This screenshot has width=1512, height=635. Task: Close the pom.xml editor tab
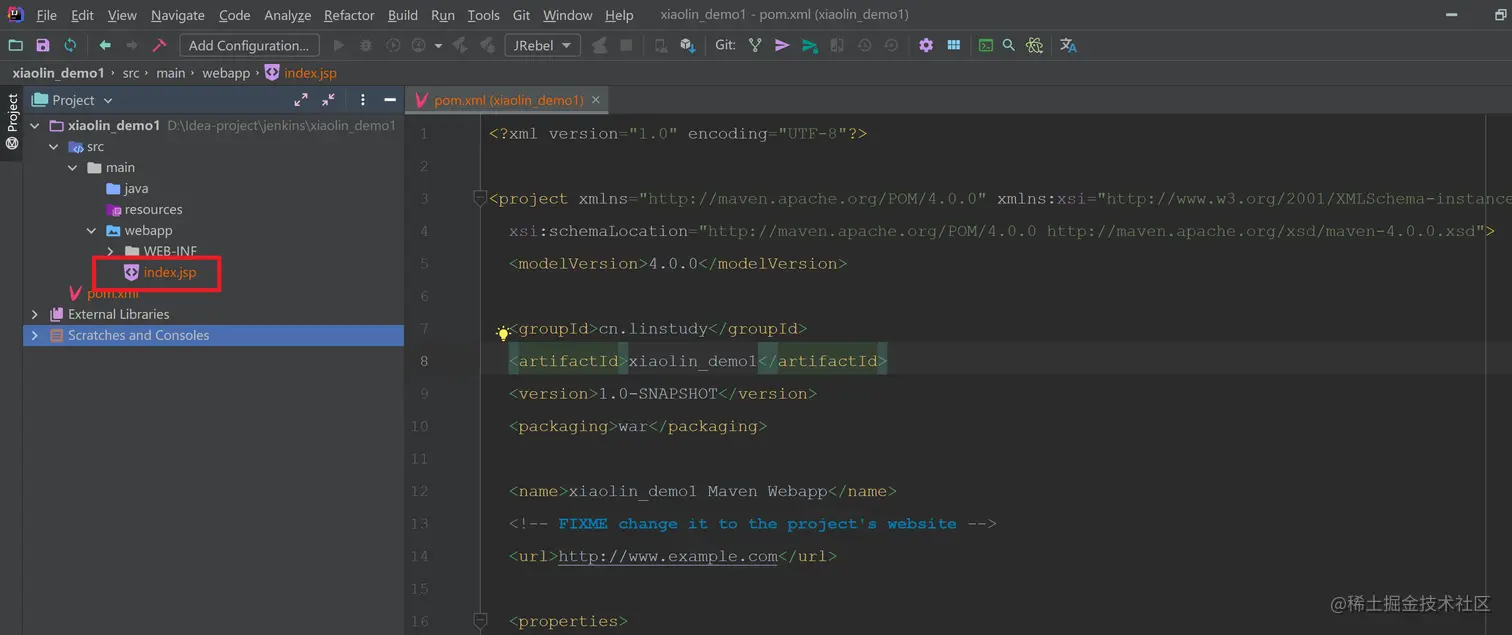point(596,100)
